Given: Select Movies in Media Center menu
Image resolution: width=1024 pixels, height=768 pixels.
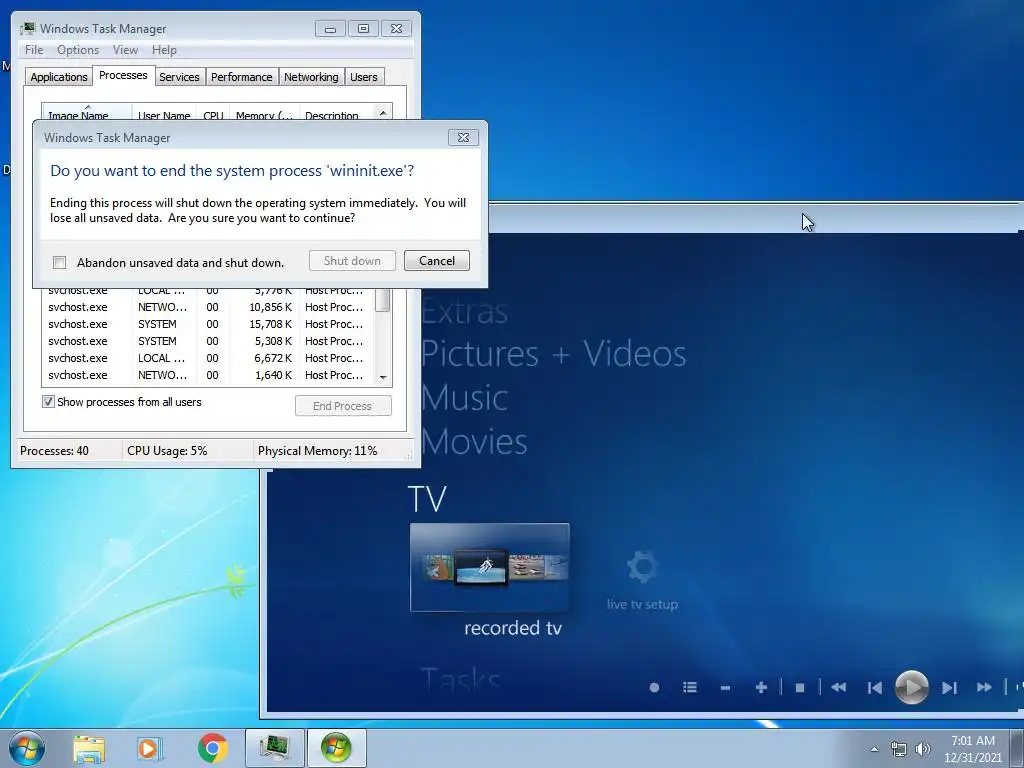Looking at the screenshot, I should coord(474,442).
